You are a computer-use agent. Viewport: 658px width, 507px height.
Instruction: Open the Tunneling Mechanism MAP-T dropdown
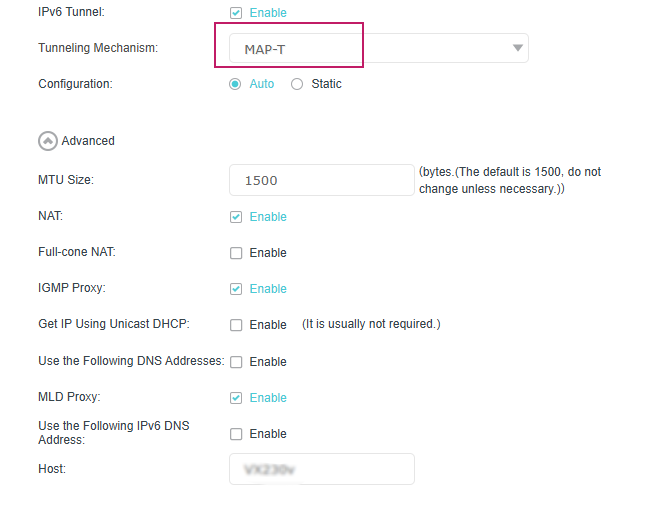click(x=379, y=48)
